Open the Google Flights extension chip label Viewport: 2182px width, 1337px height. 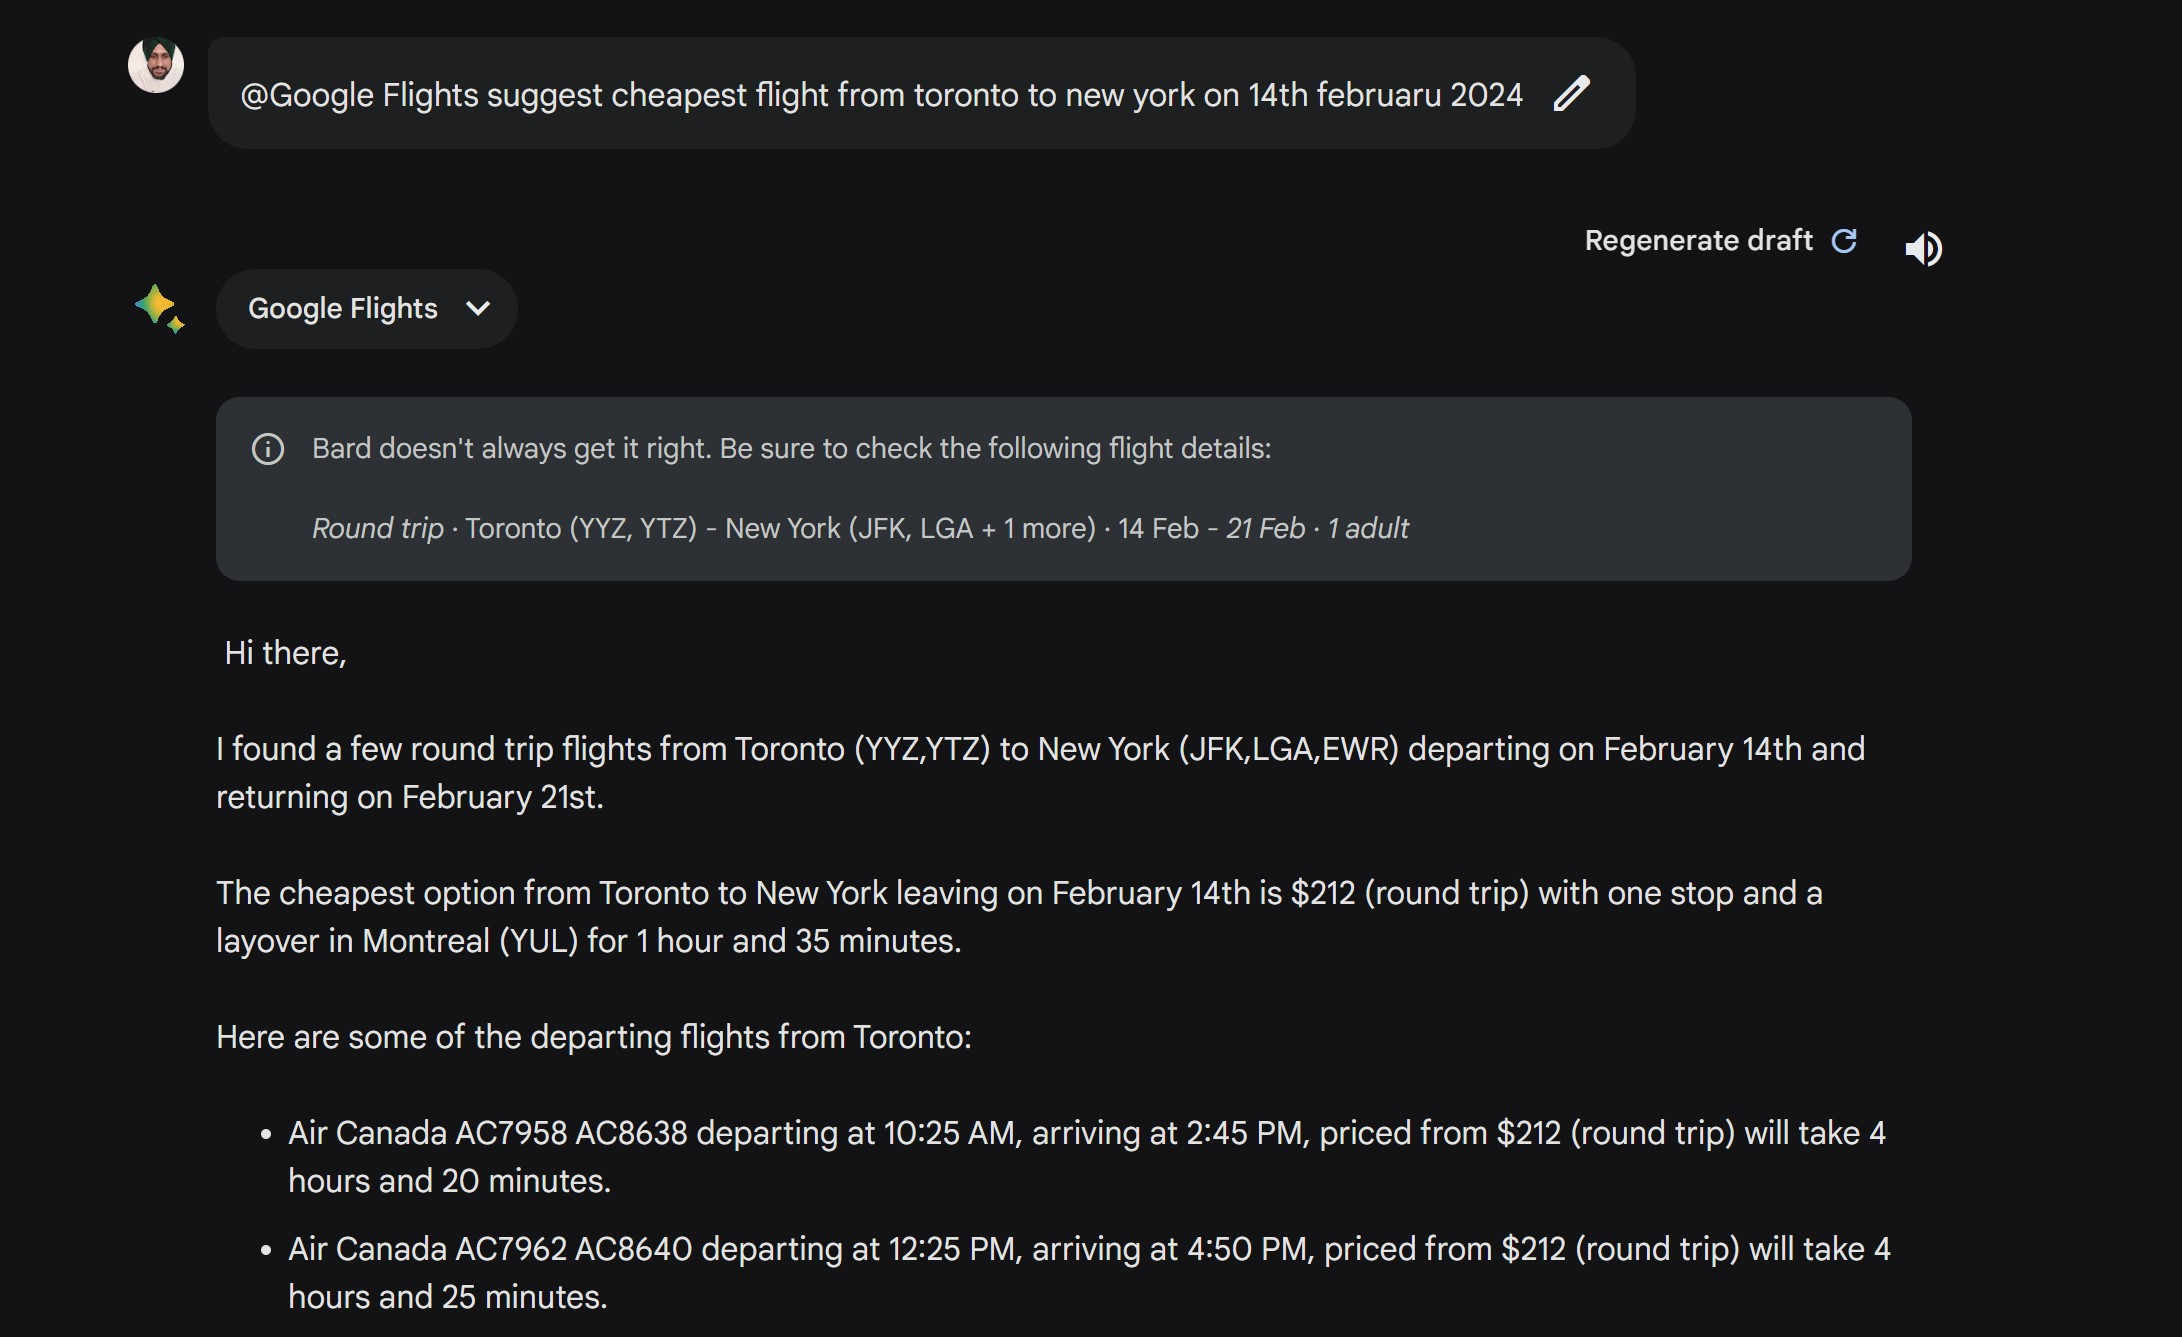tap(343, 309)
